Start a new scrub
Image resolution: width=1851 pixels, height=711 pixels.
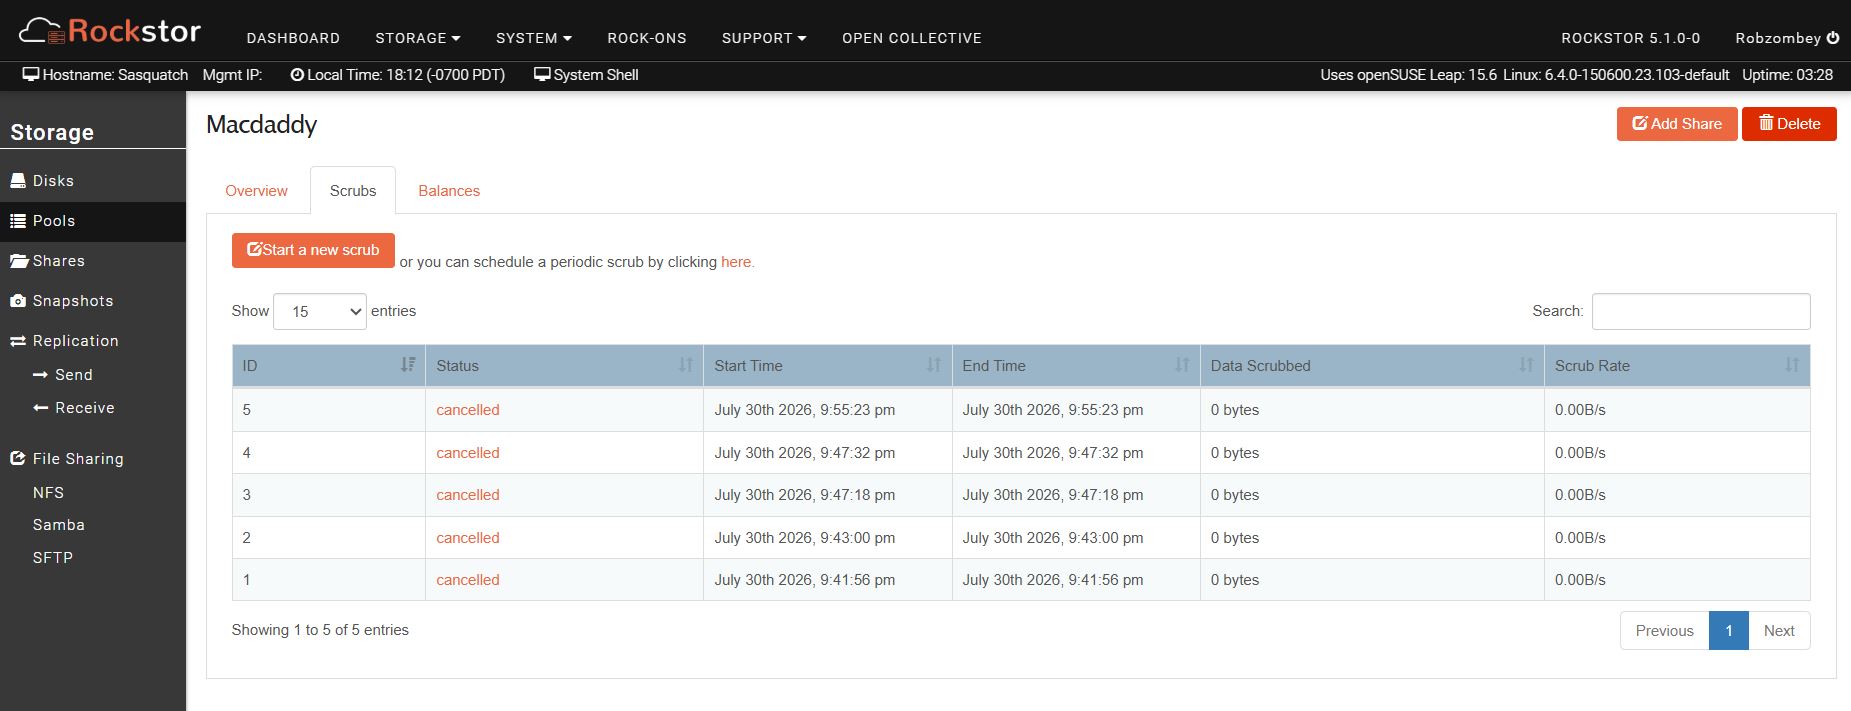click(313, 250)
